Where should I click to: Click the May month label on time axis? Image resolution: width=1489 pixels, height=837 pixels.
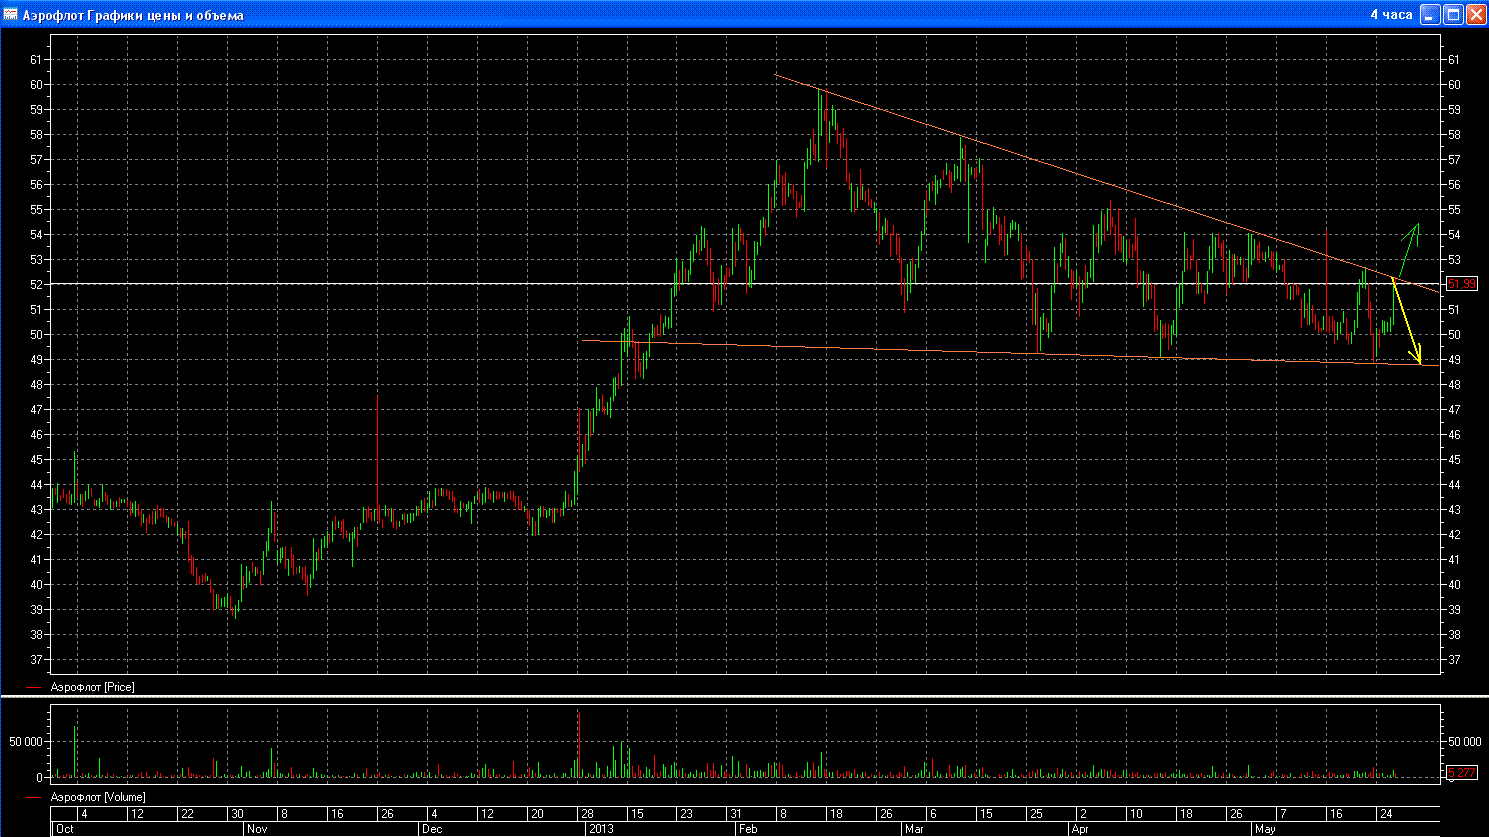[x=1265, y=829]
